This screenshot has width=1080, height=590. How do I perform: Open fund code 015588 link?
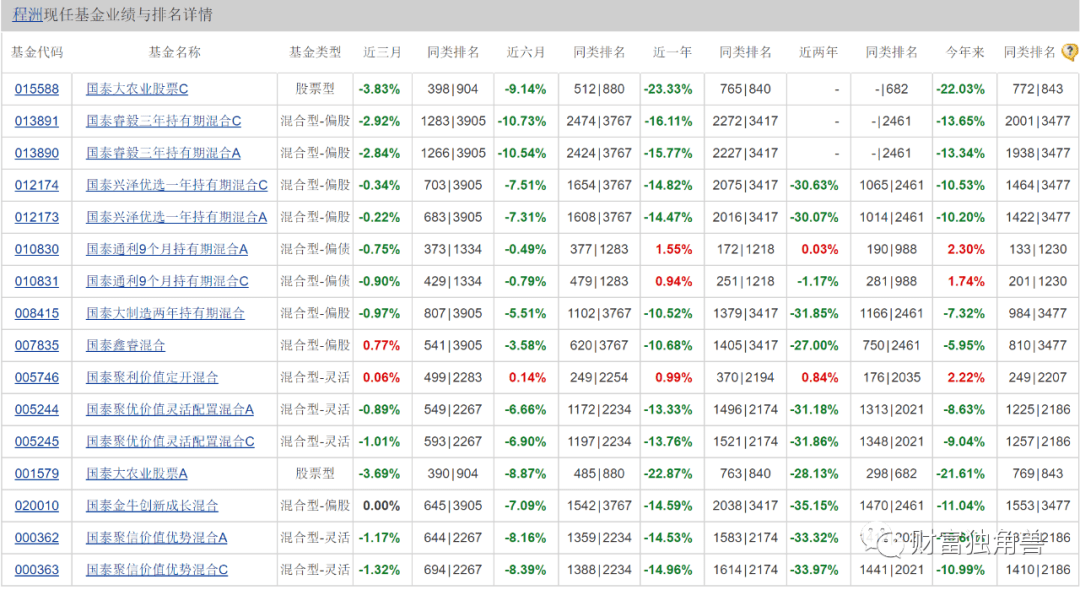point(37,89)
